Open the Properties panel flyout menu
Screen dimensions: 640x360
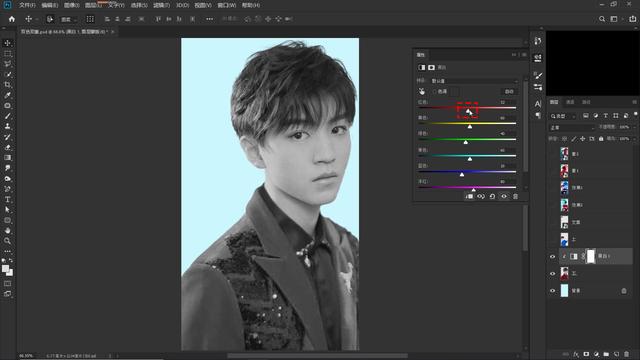[524, 55]
